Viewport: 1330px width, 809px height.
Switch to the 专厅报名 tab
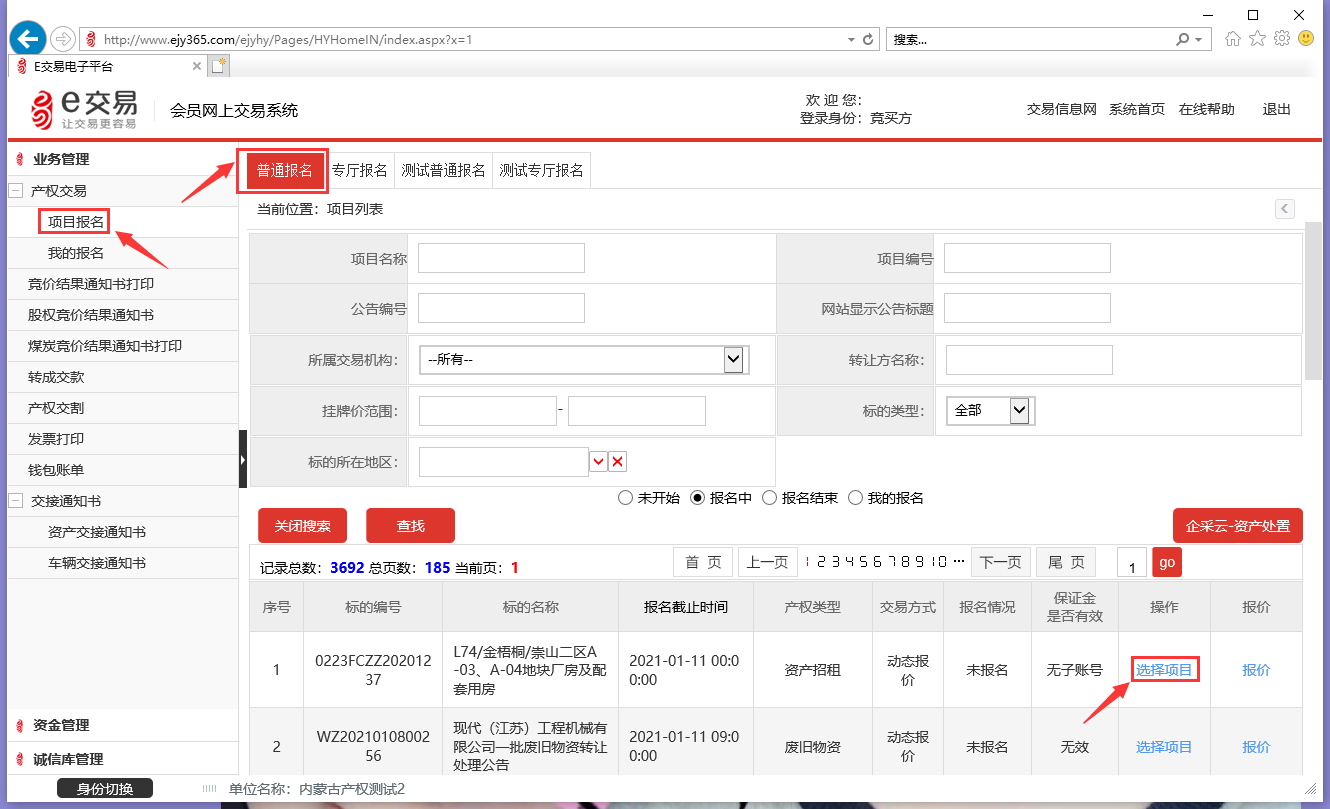[360, 170]
